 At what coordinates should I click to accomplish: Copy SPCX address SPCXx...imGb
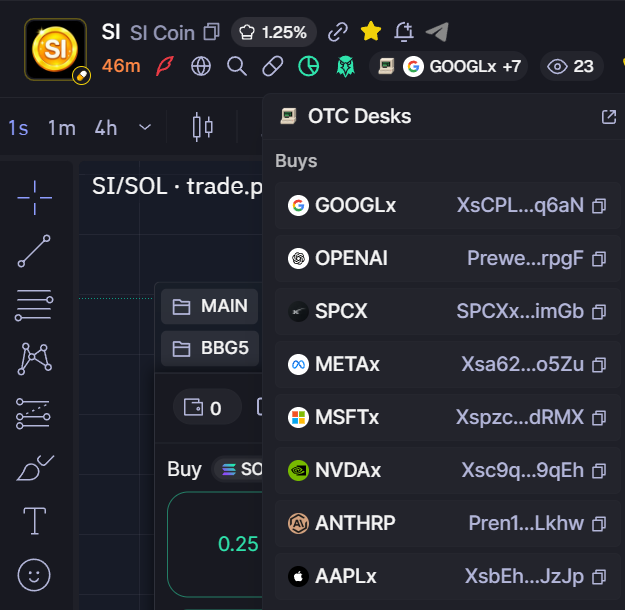[599, 312]
